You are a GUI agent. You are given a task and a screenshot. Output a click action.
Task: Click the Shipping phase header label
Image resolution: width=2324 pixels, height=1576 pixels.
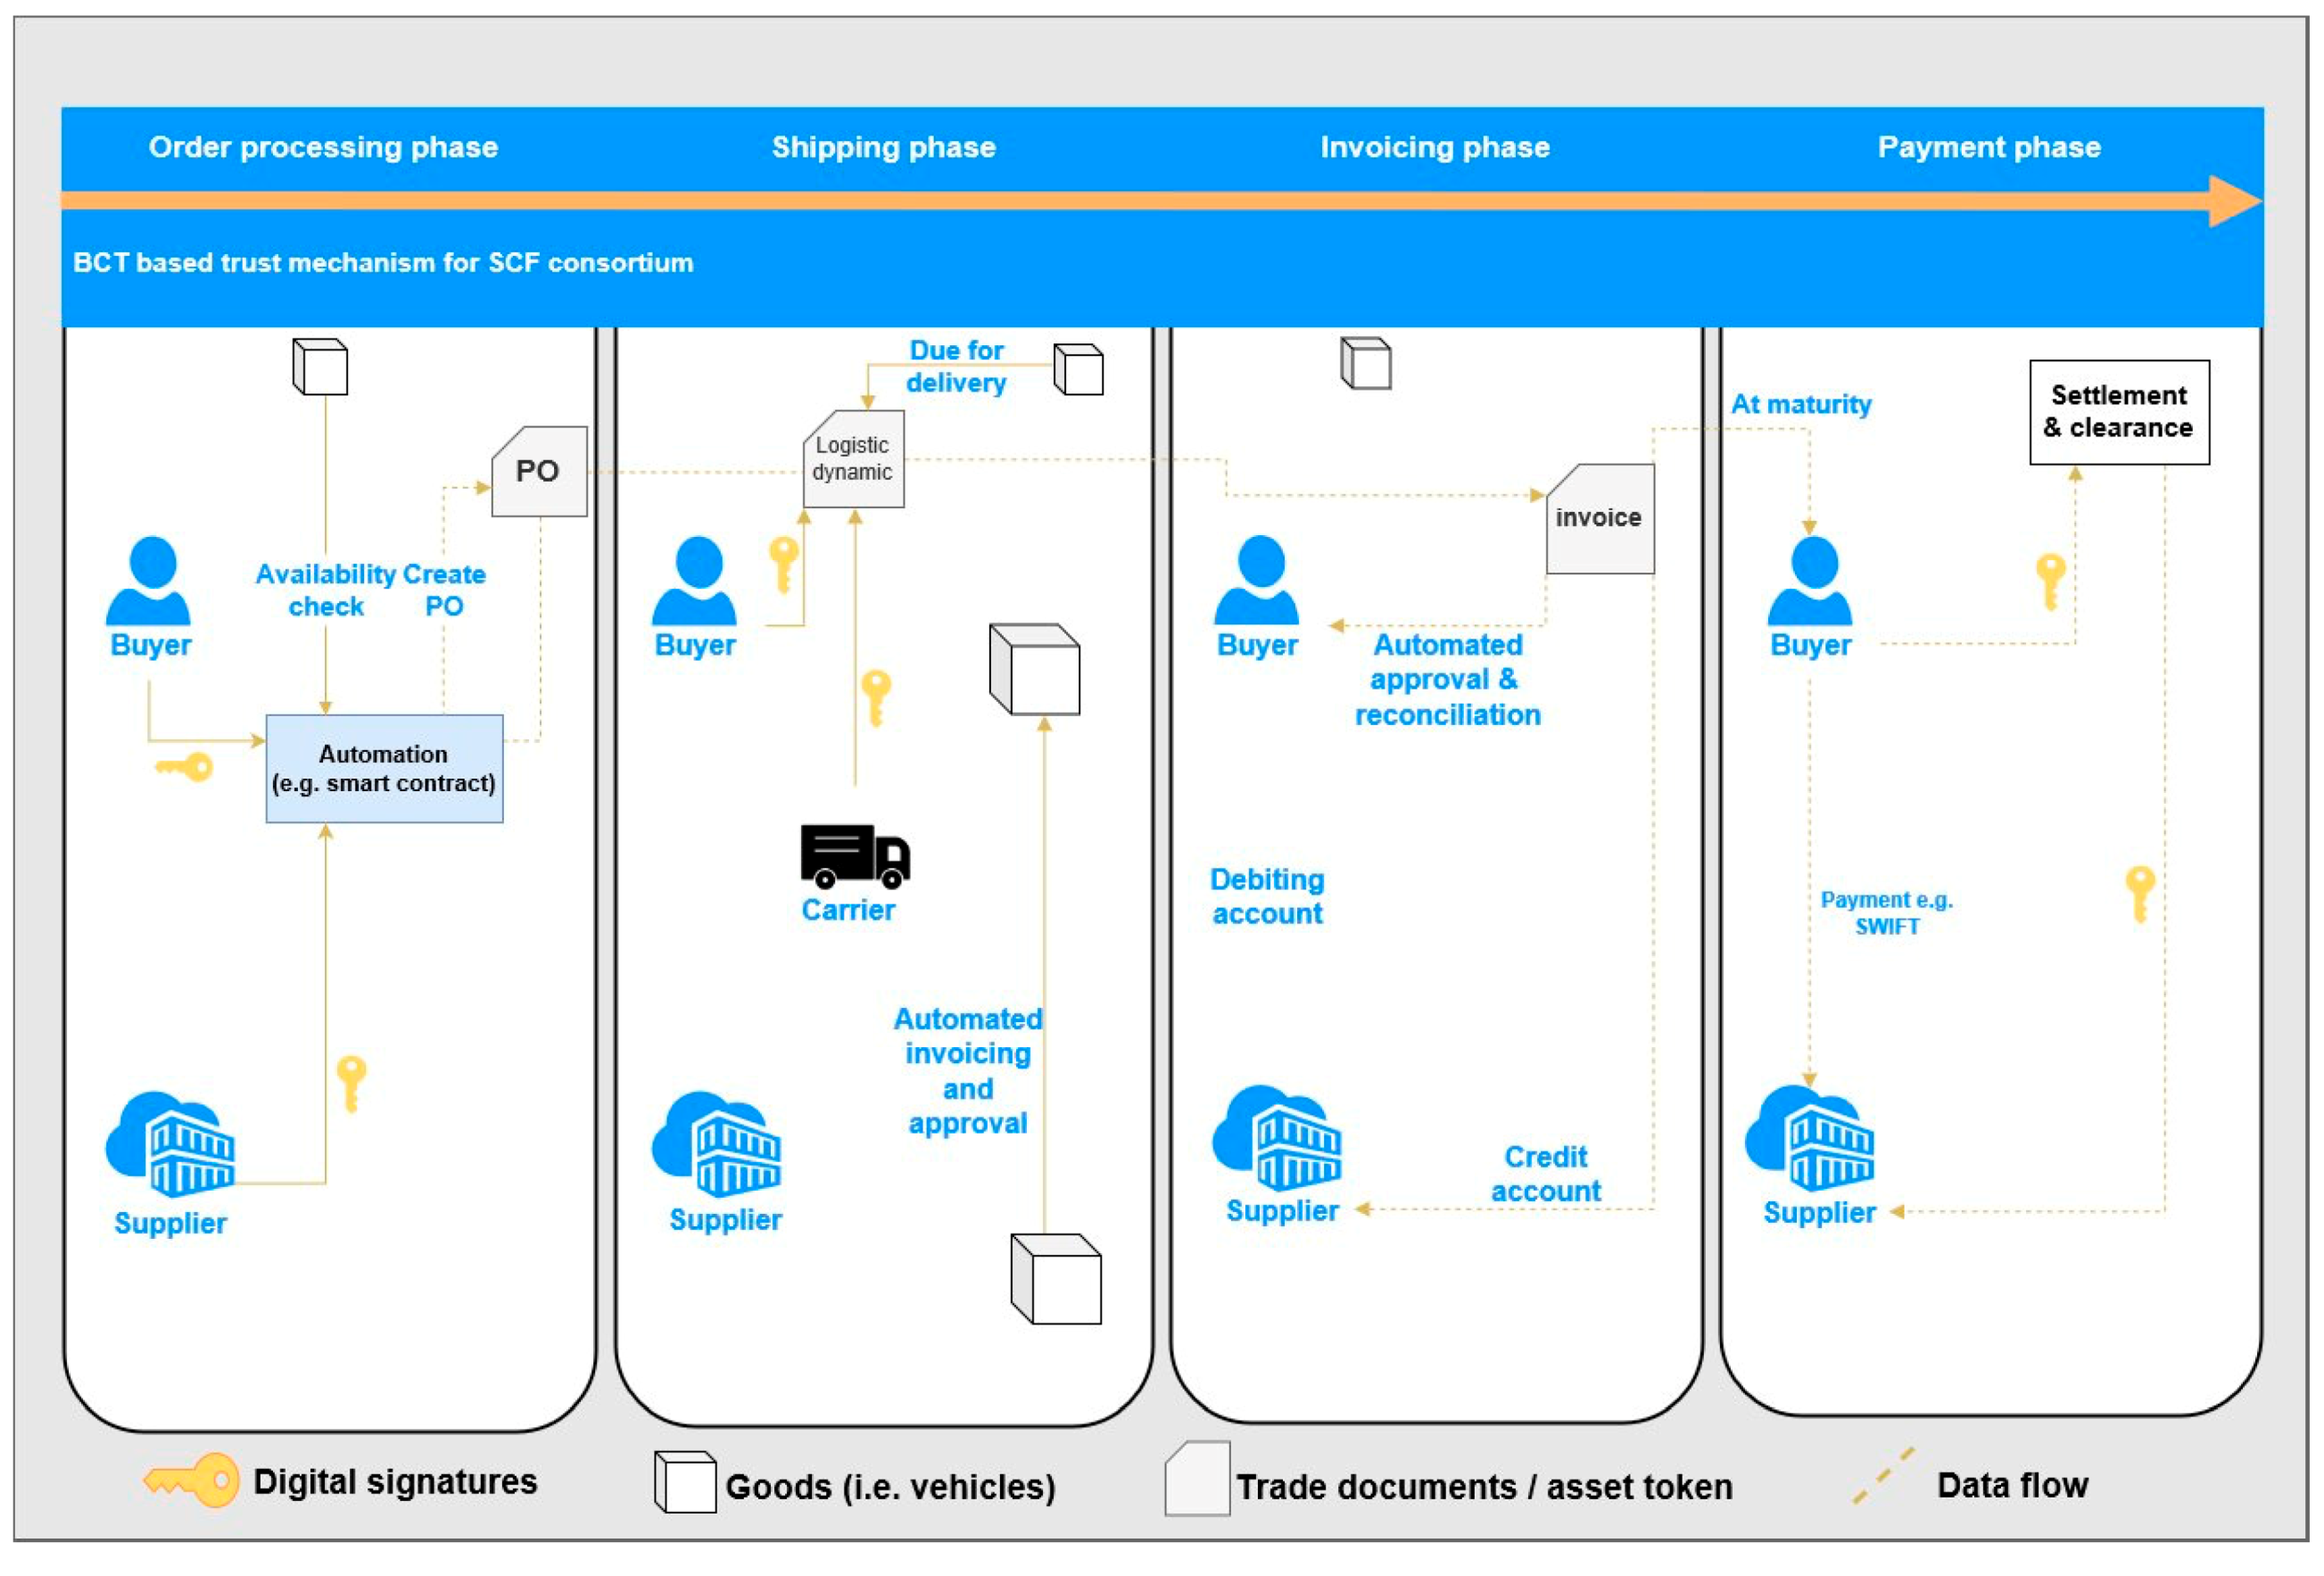(x=884, y=147)
